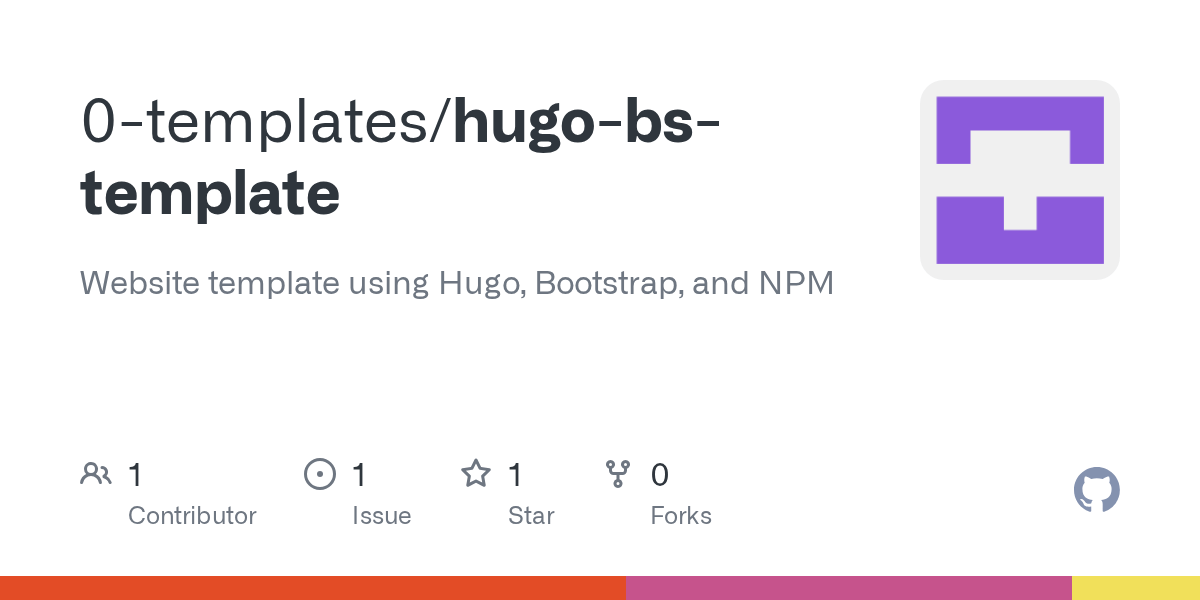Click the yellow language bar segment
The width and height of the screenshot is (1200, 600).
click(1136, 588)
